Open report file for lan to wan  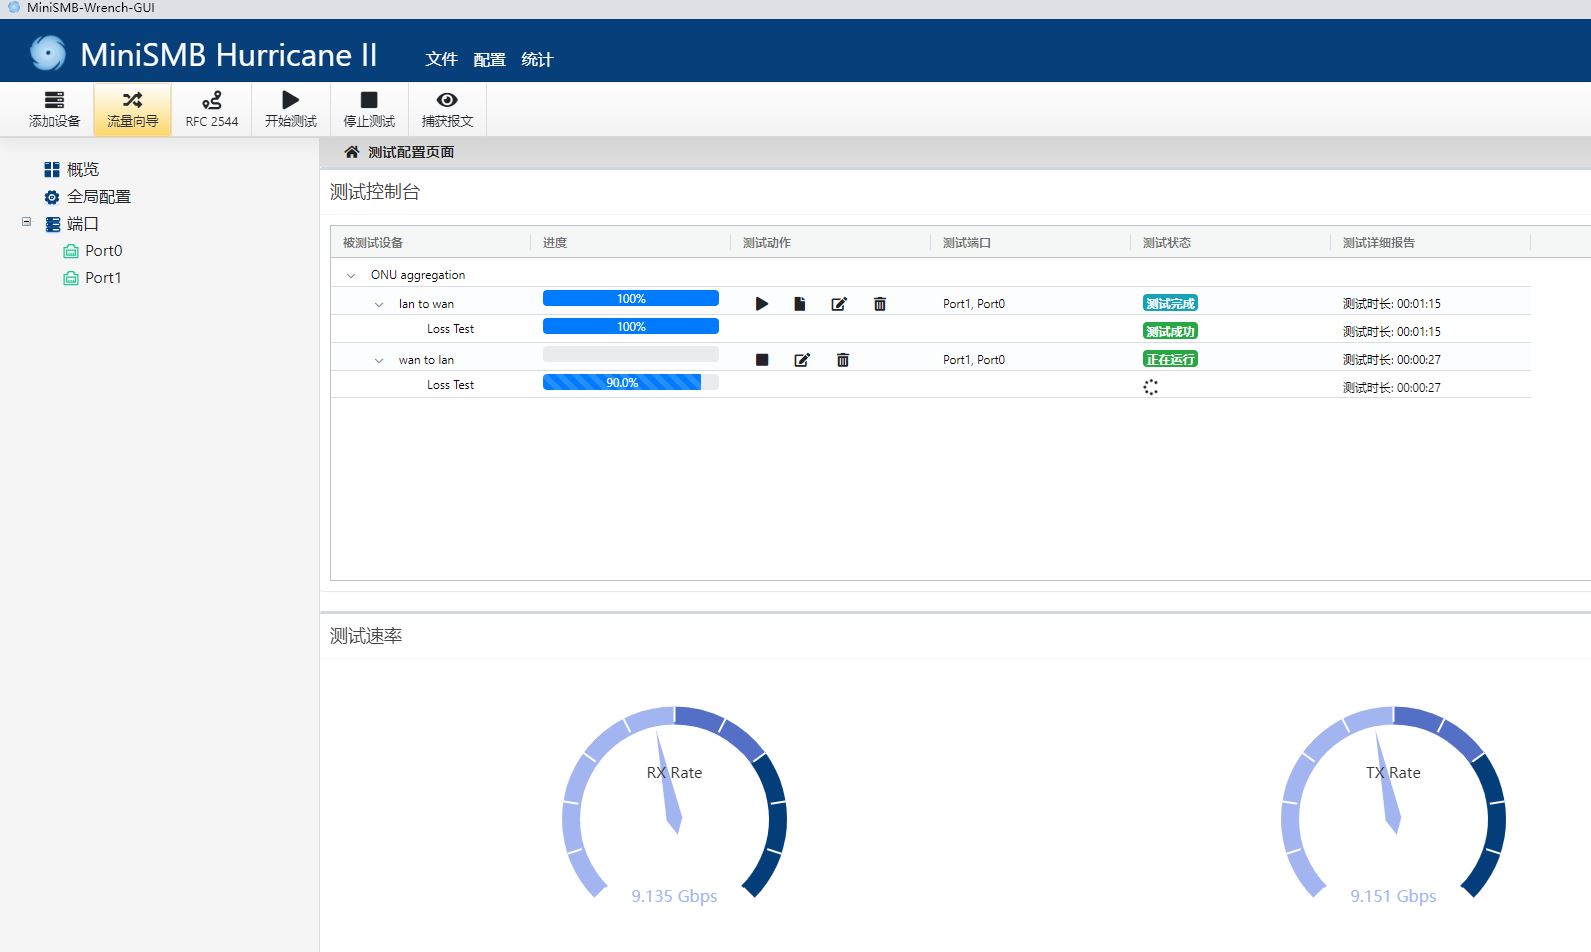click(x=800, y=304)
